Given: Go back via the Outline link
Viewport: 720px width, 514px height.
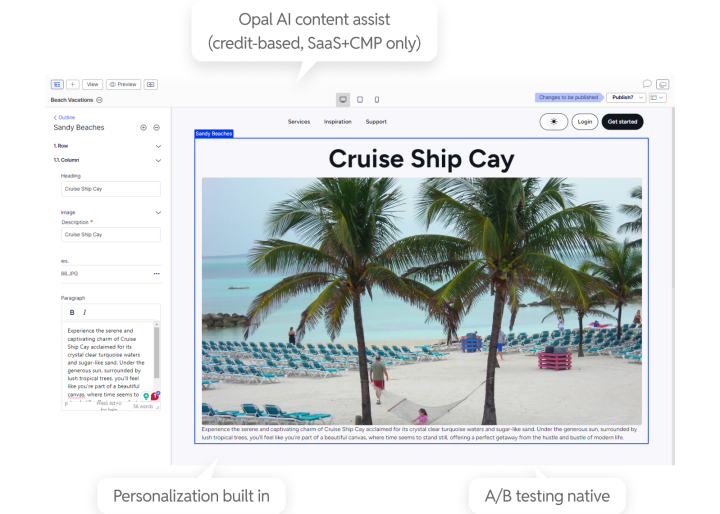Looking at the screenshot, I should click(64, 118).
